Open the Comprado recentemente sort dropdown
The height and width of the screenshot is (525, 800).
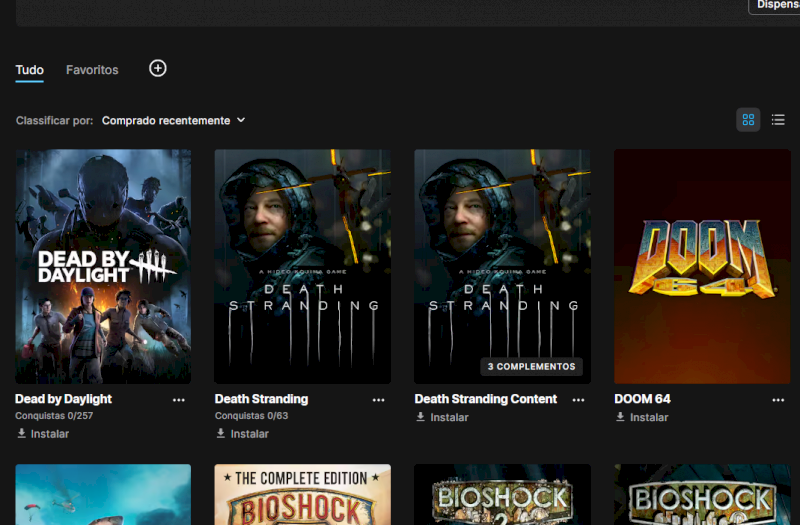click(x=173, y=120)
